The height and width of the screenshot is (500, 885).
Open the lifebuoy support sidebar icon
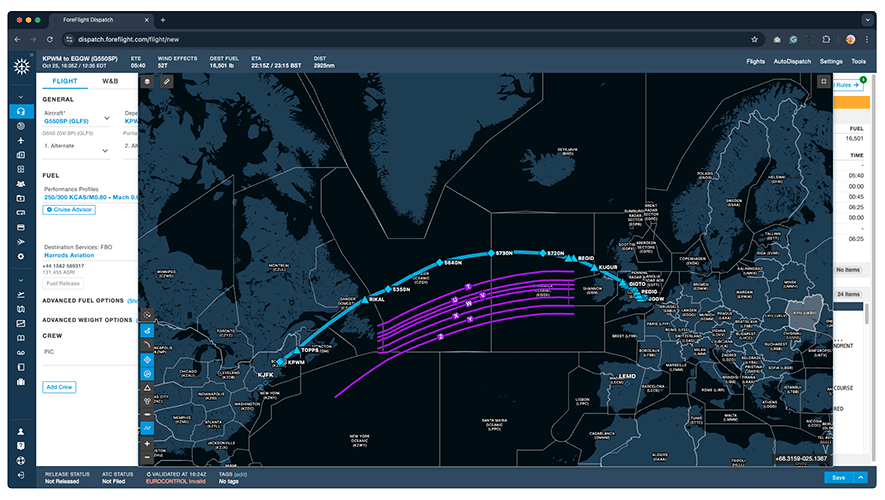[x=21, y=460]
